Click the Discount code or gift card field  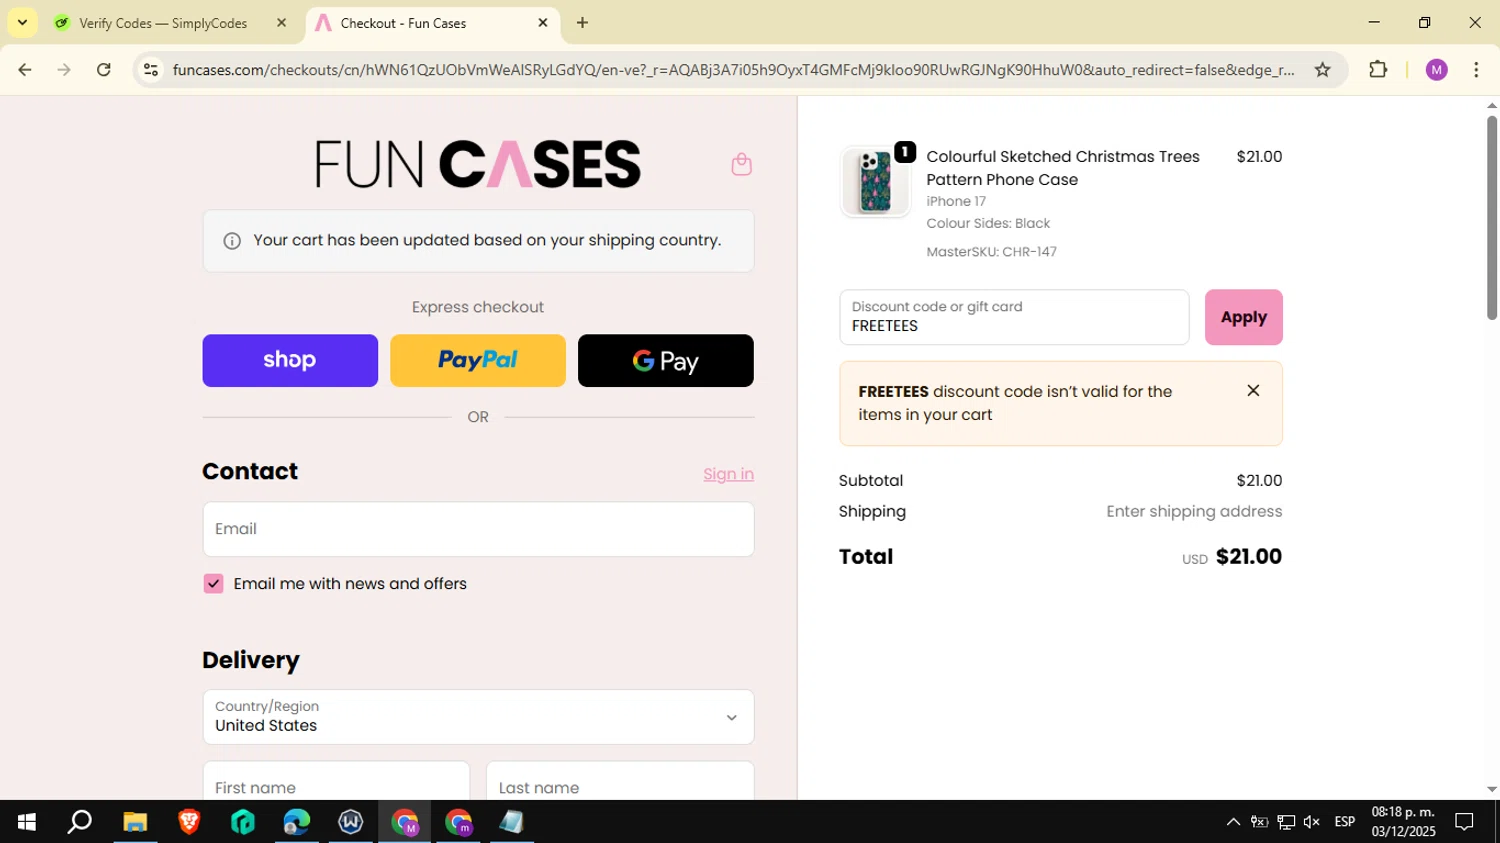click(1014, 317)
